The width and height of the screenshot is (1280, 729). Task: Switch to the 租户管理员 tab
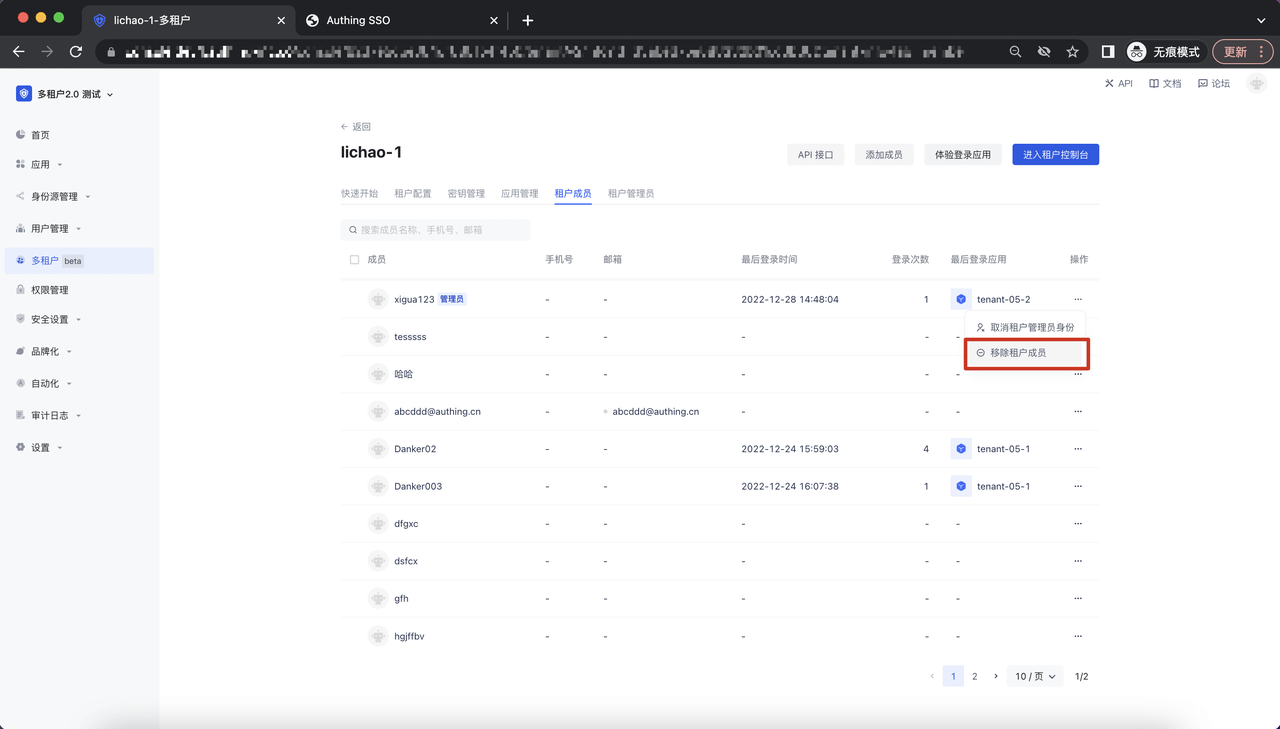click(x=630, y=194)
